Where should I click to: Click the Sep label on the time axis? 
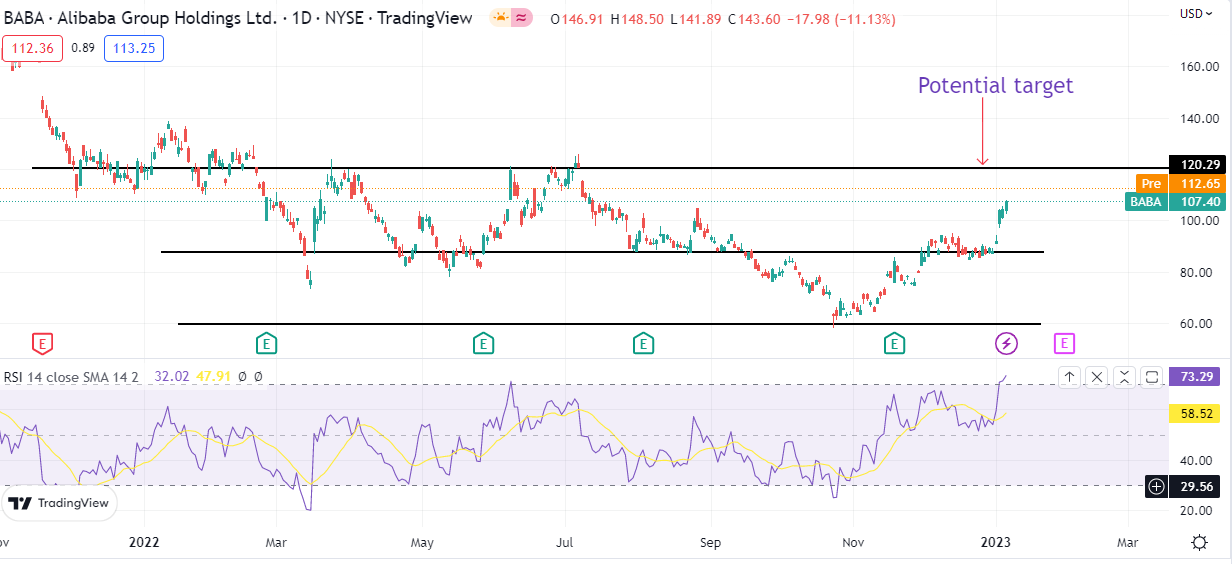[711, 543]
